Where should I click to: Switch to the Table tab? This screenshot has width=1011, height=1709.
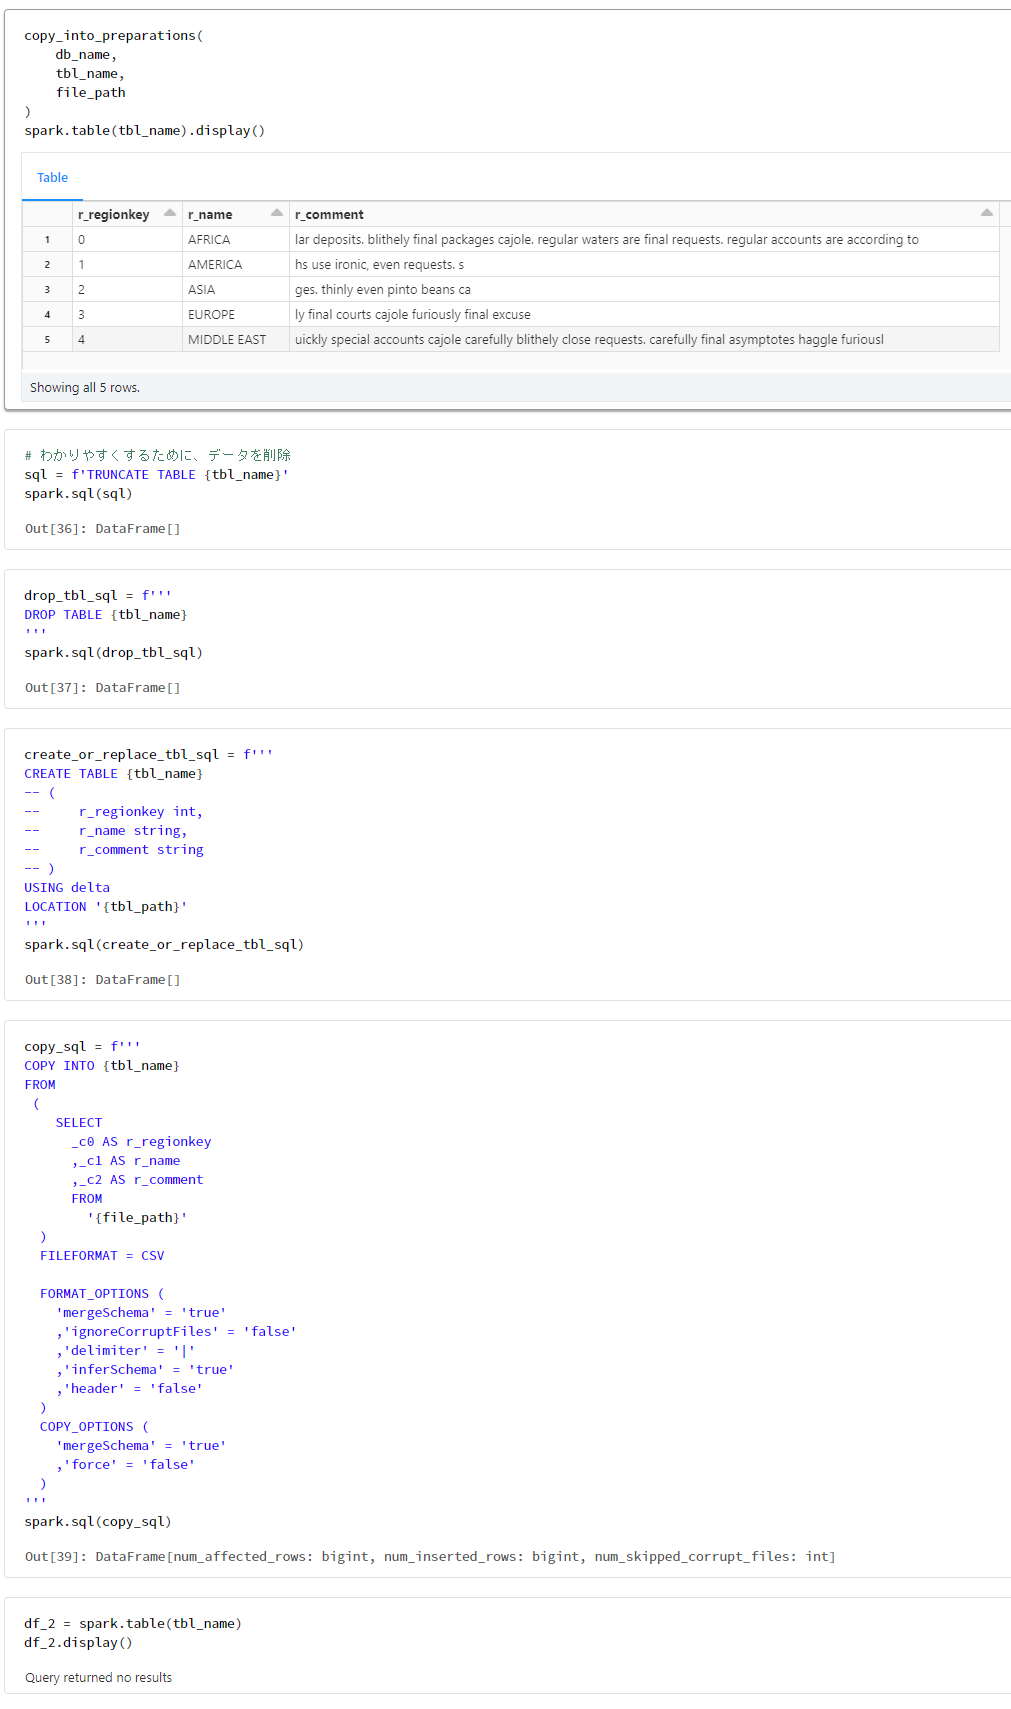[x=52, y=178]
